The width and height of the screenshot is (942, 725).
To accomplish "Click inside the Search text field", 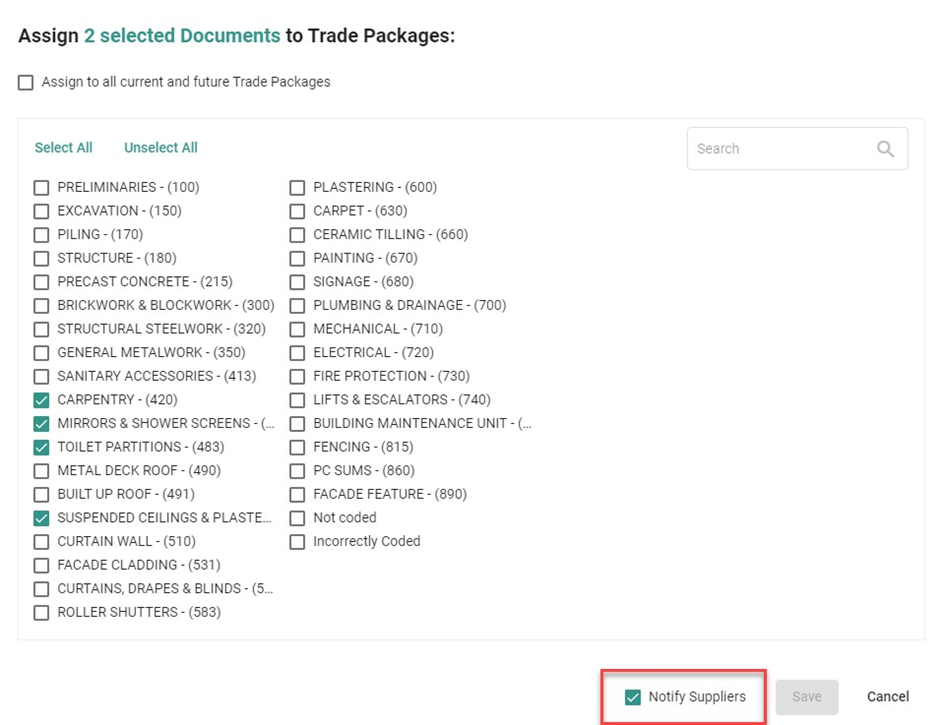I will coord(780,149).
